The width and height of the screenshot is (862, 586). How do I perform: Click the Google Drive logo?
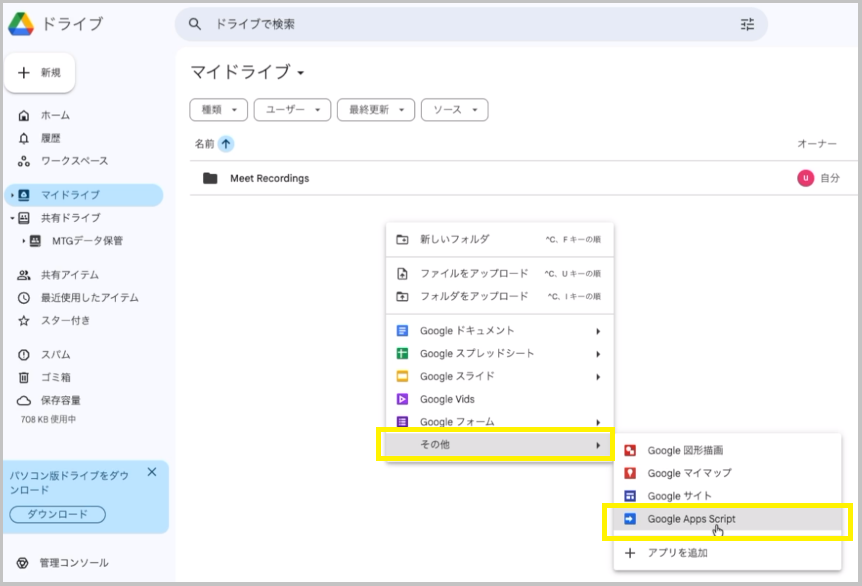[x=21, y=24]
